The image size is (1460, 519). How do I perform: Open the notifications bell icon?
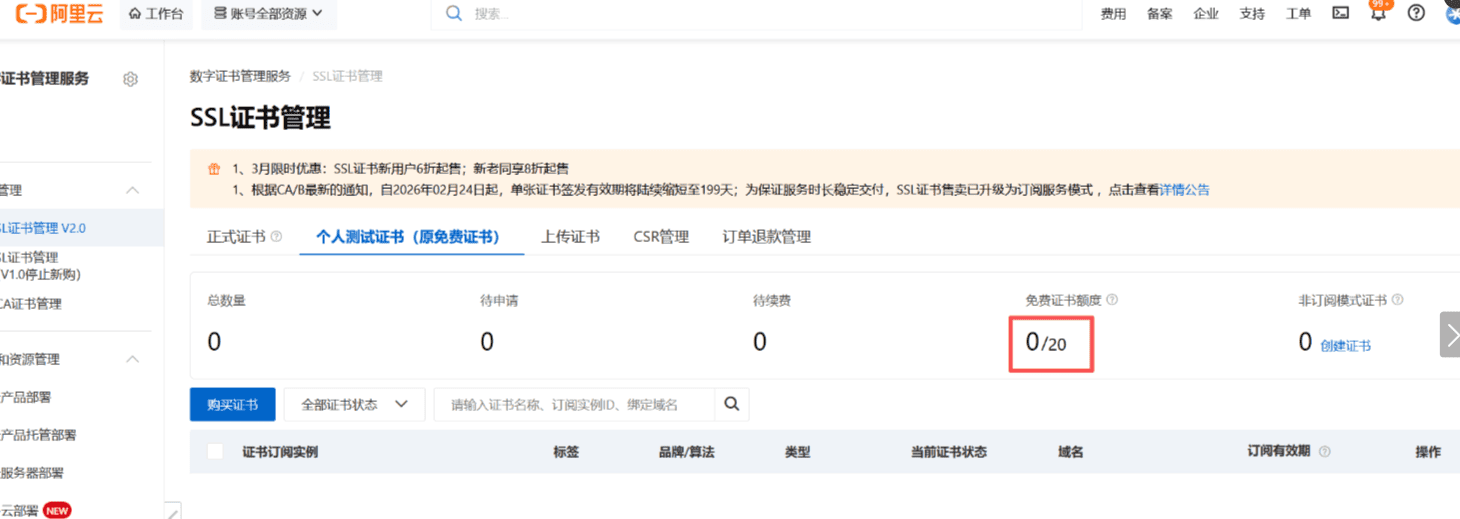(x=1378, y=14)
